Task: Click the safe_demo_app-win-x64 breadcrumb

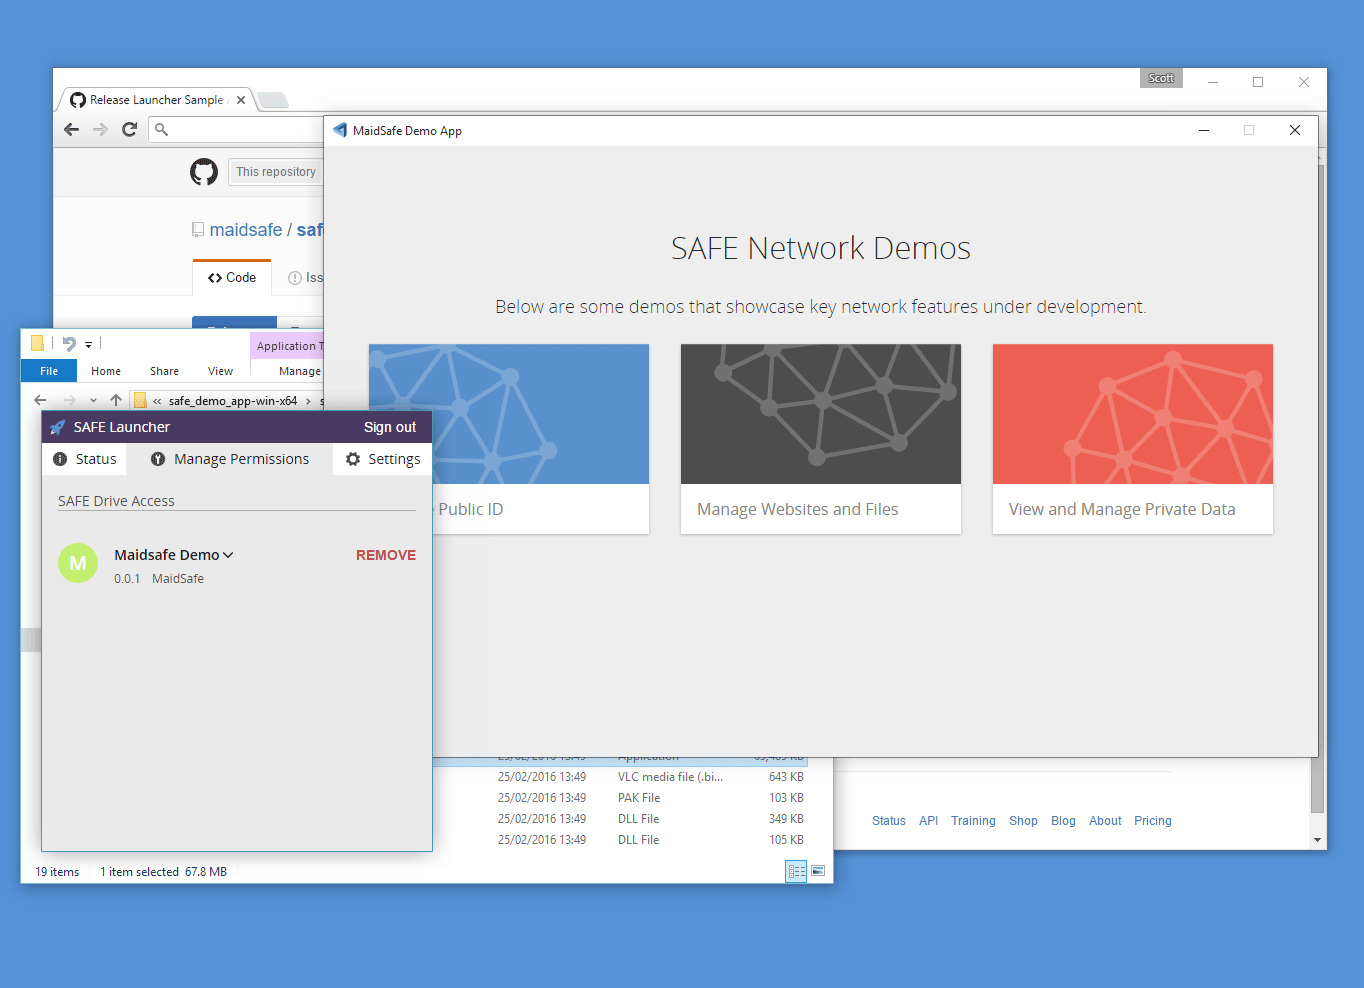Action: tap(233, 401)
